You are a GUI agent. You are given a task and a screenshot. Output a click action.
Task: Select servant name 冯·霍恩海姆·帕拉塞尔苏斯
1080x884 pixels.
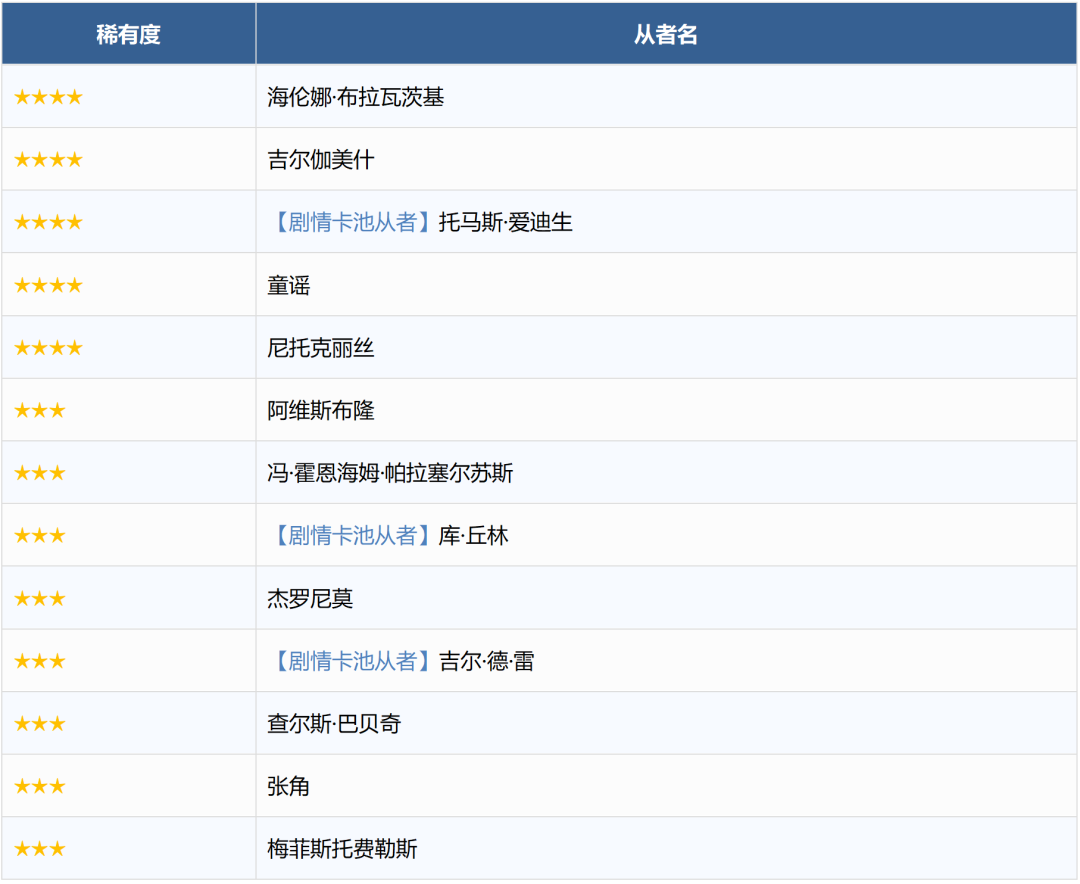(390, 473)
